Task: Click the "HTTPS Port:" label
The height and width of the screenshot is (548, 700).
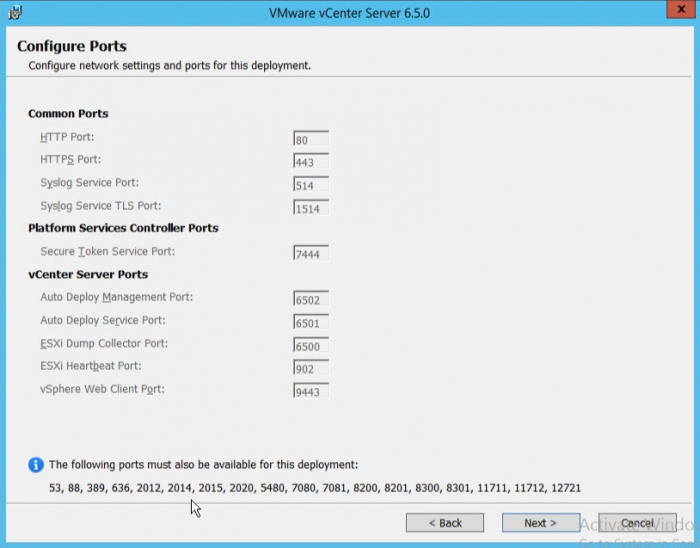Action: coord(71,159)
